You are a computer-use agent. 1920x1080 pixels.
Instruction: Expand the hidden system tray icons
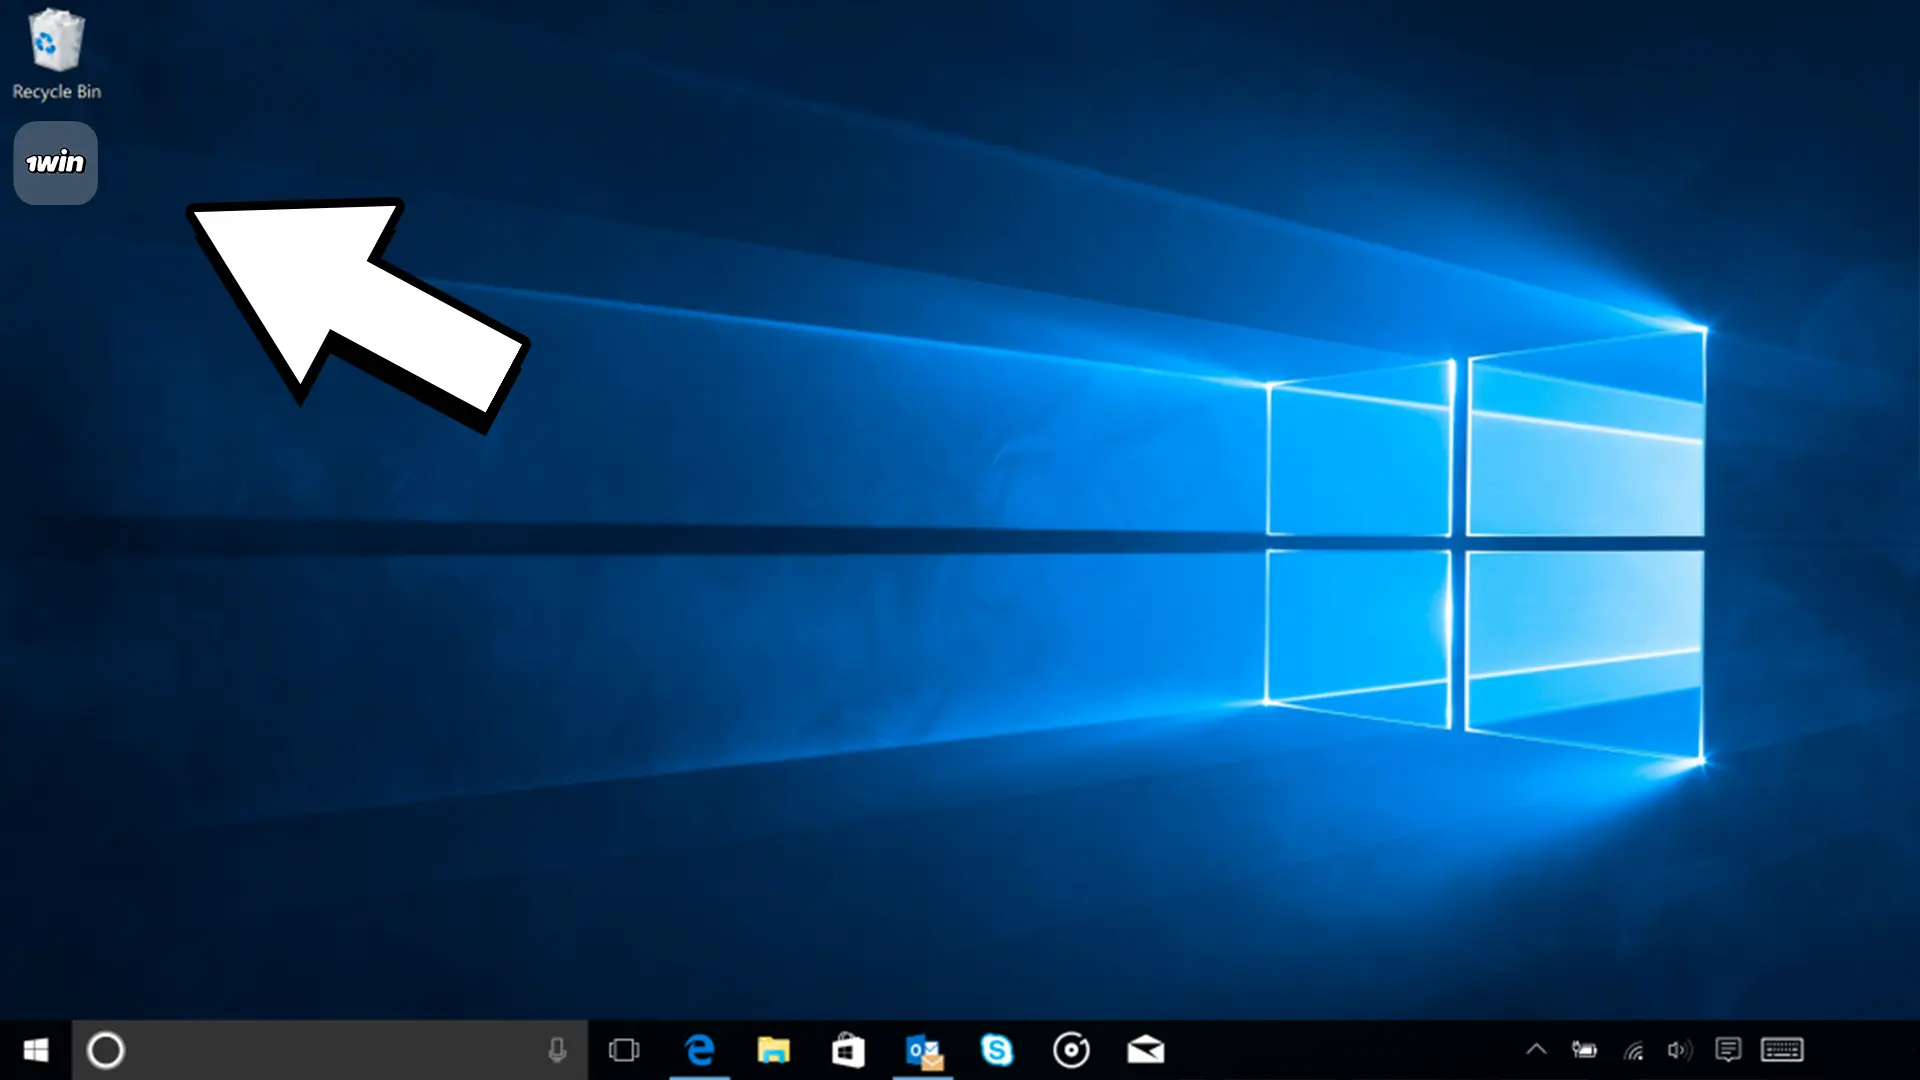(1536, 1050)
